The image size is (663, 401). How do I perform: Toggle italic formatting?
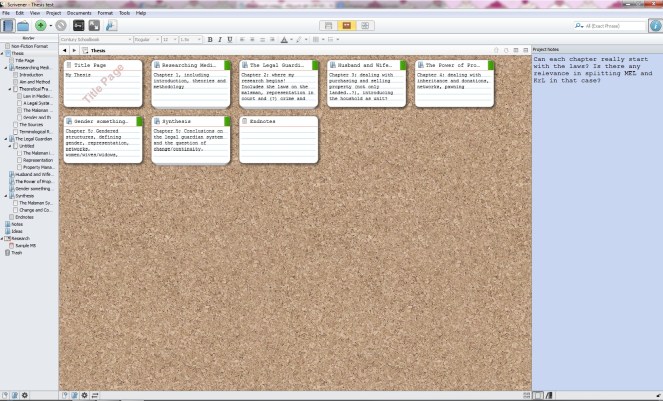222,39
